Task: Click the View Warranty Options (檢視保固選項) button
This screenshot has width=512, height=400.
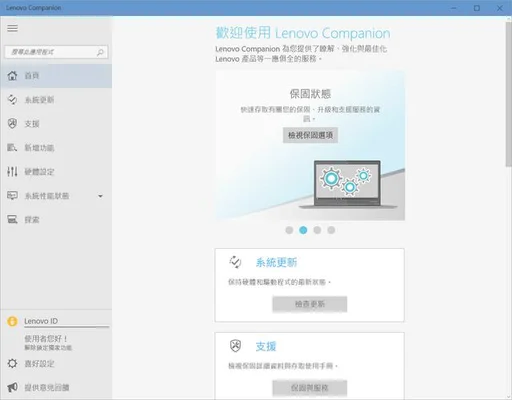Action: [x=310, y=135]
